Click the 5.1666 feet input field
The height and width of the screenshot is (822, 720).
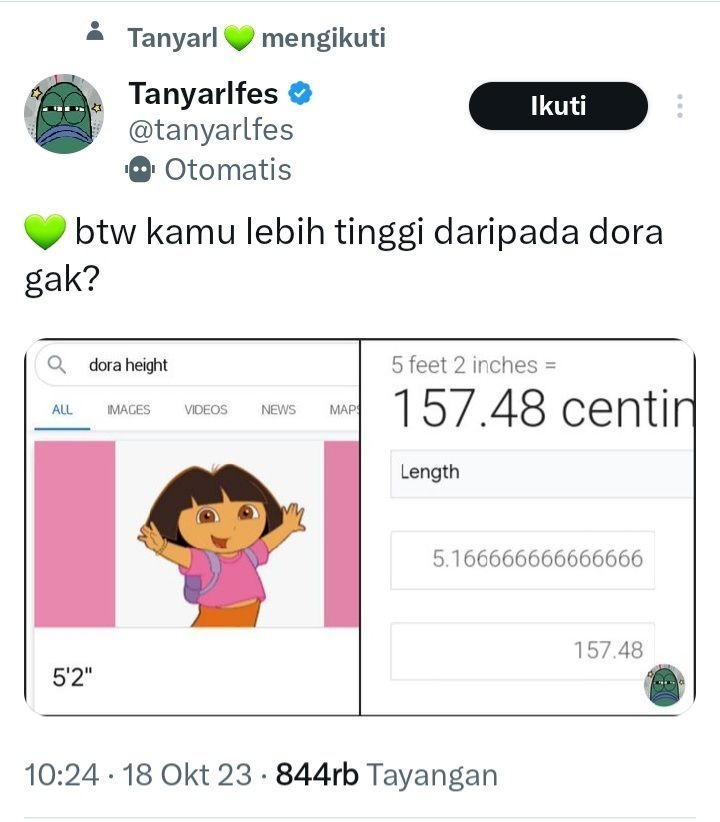[523, 560]
